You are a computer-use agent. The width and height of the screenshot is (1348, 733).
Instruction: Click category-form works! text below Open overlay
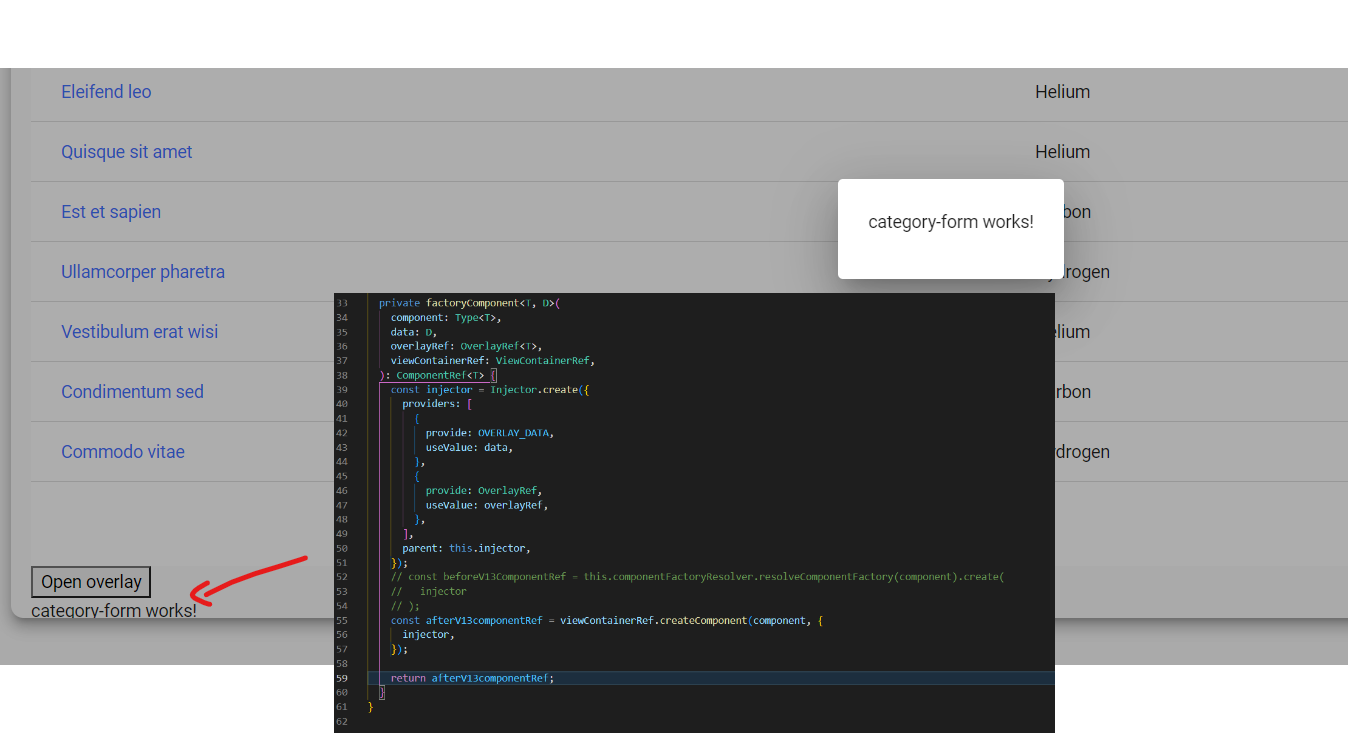click(x=114, y=610)
